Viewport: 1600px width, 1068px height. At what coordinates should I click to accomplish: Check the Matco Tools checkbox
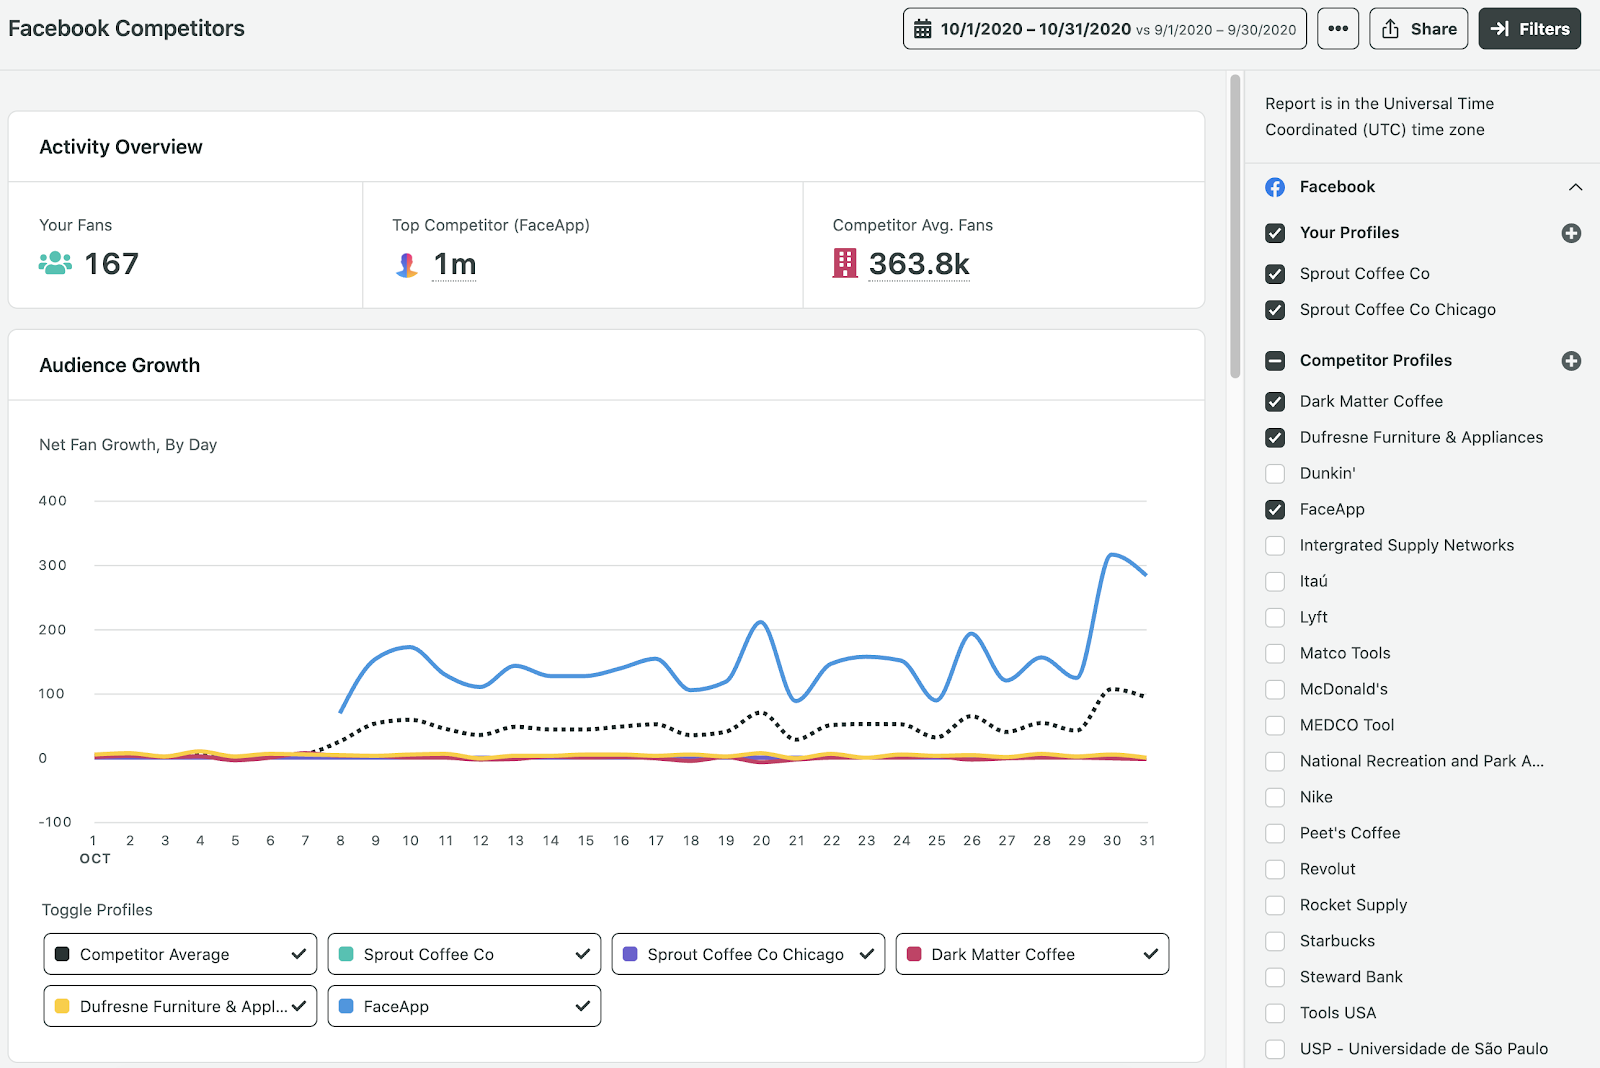1275,654
